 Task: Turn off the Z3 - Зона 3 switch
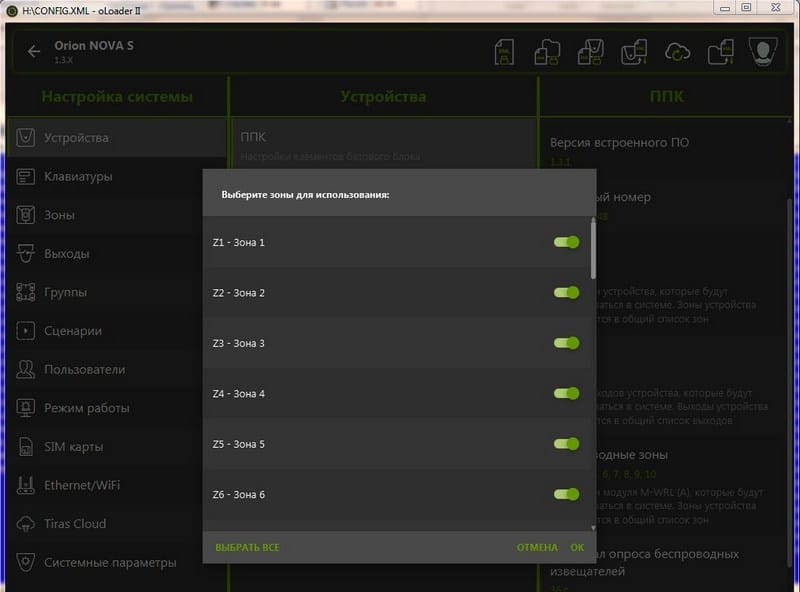[x=566, y=343]
